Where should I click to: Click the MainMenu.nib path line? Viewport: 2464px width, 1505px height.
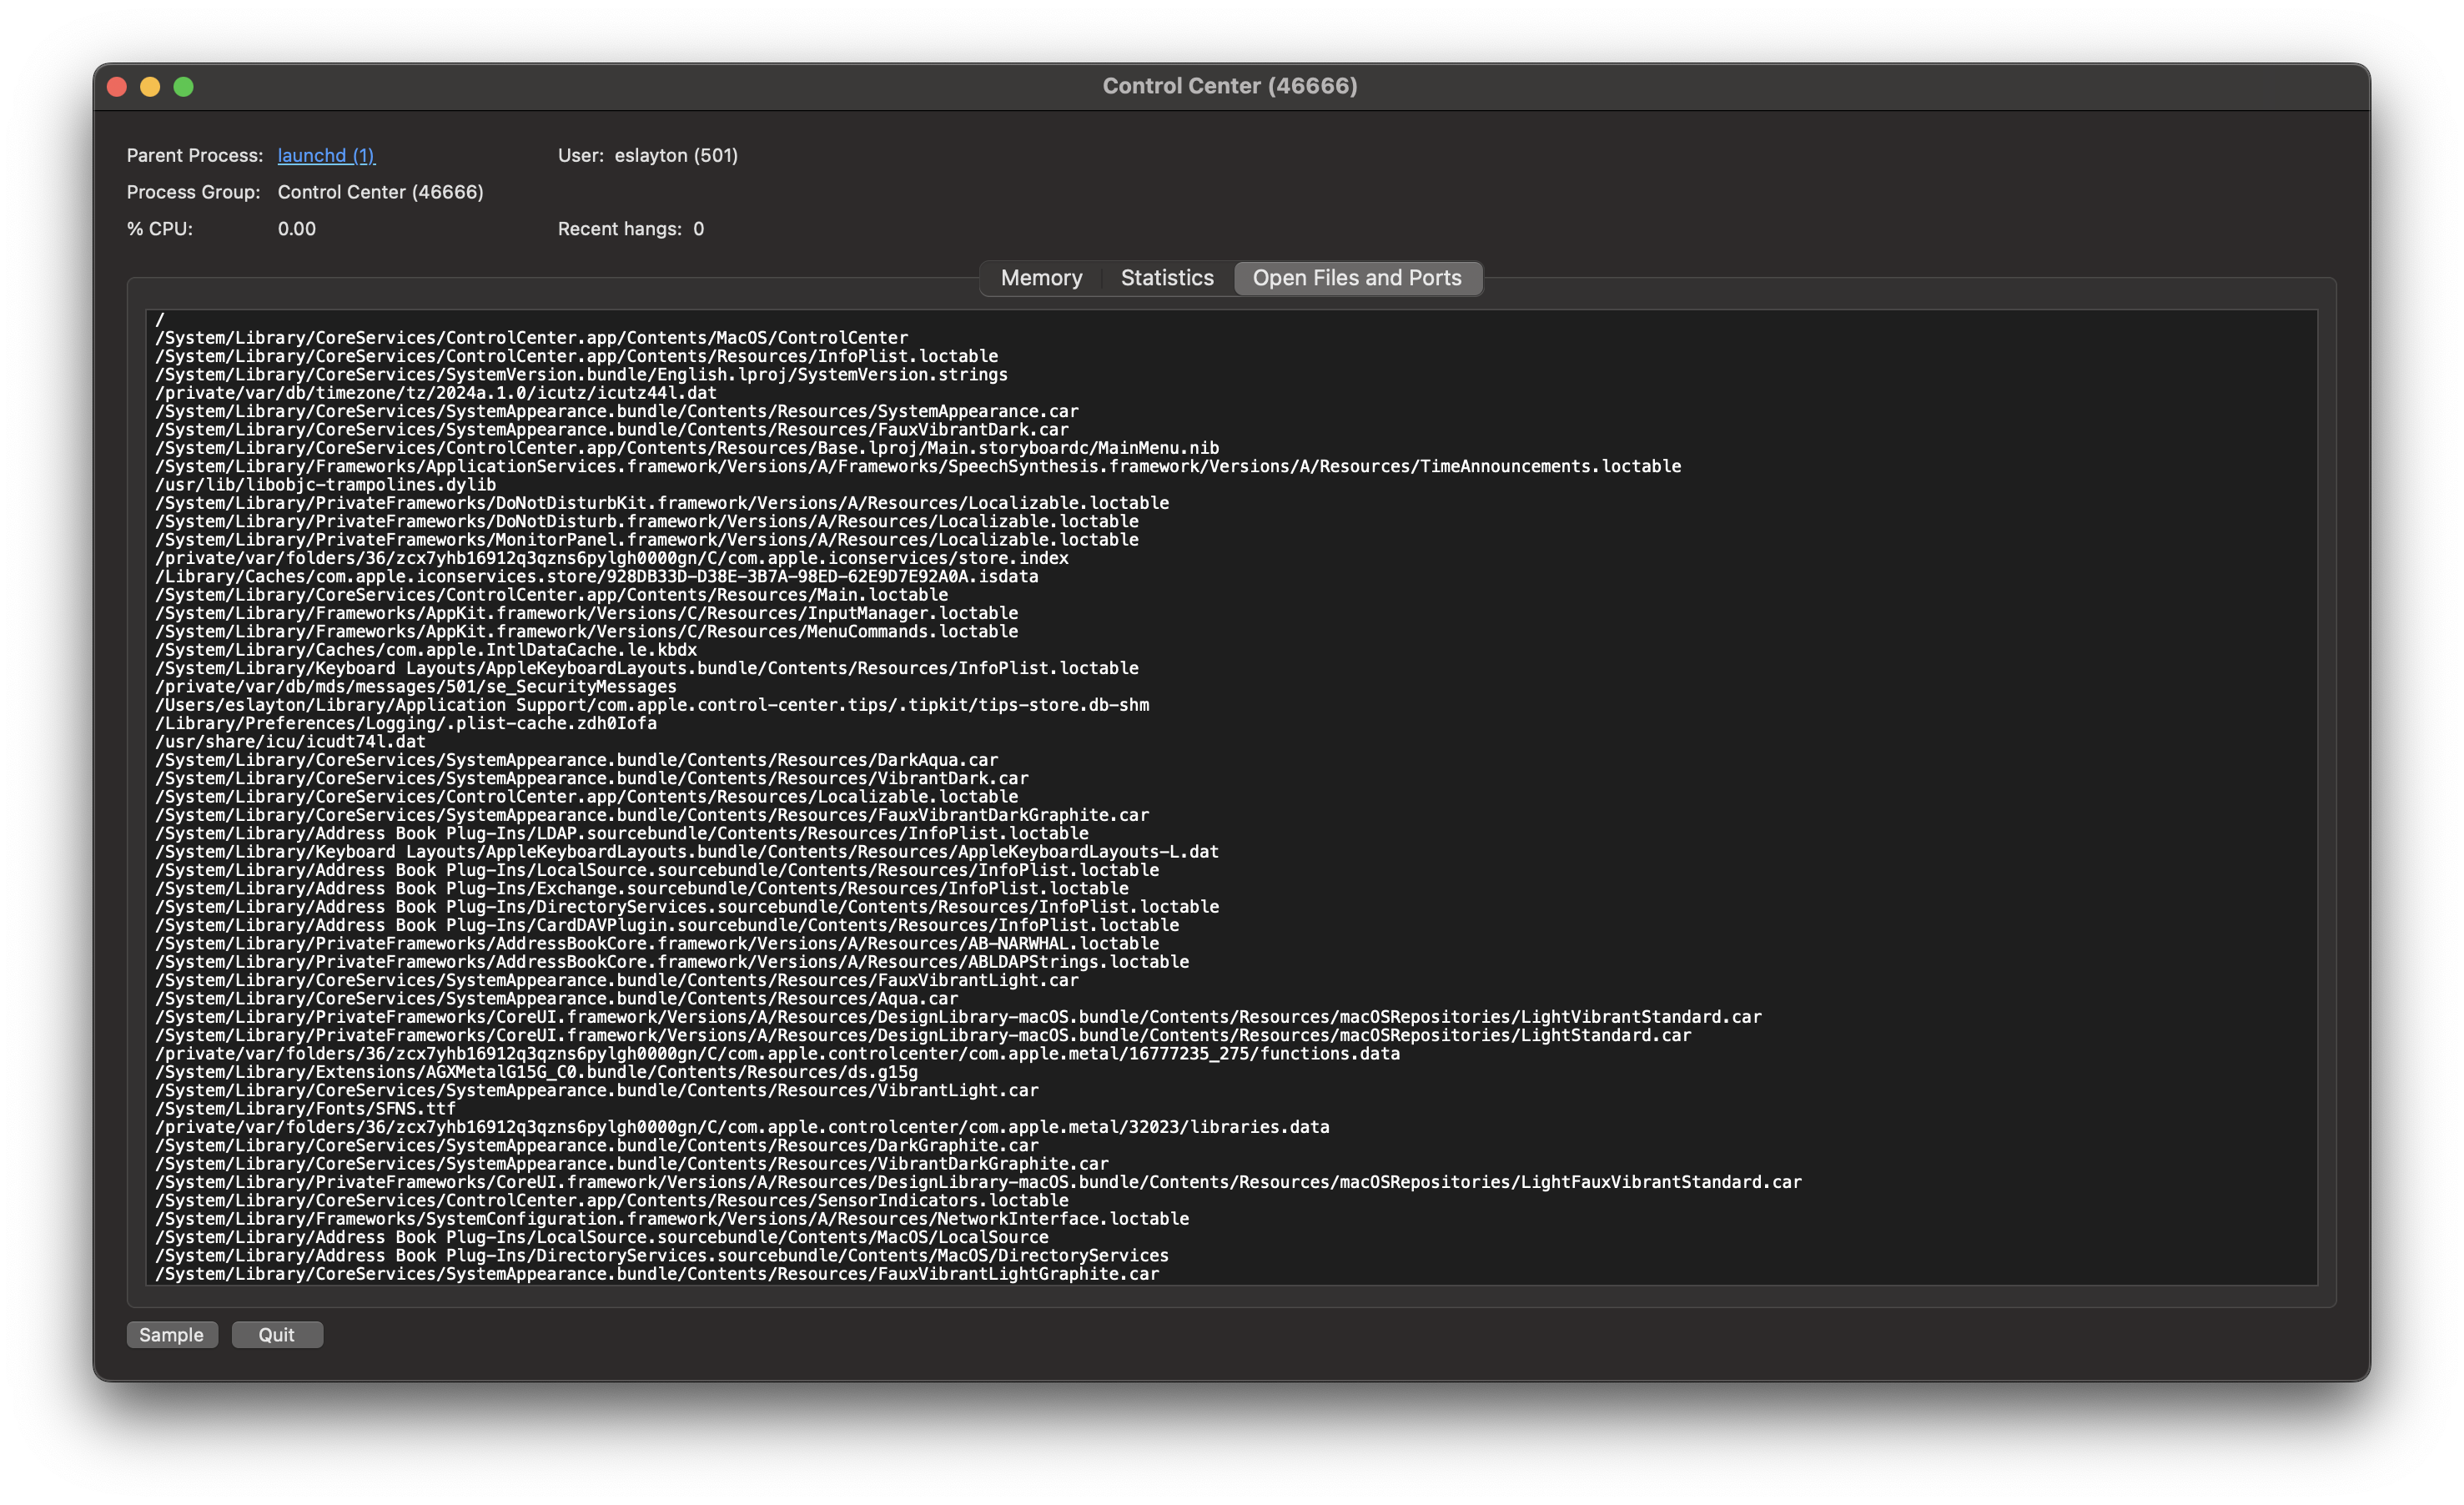pos(686,448)
